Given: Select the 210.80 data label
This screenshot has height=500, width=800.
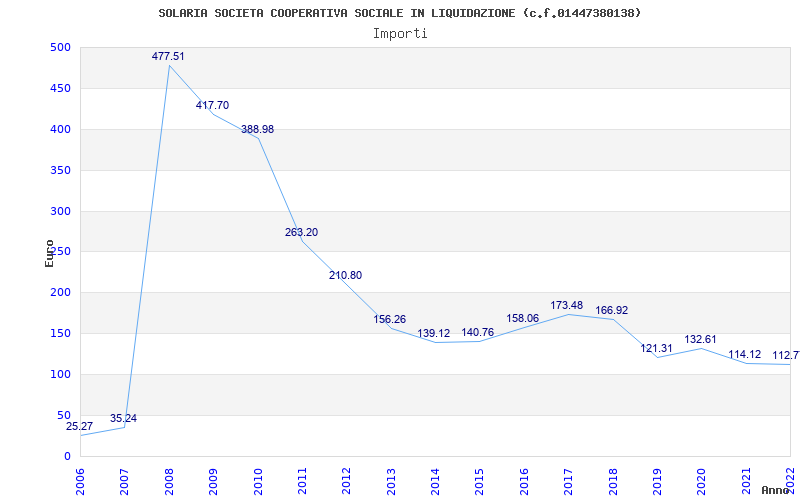Looking at the screenshot, I should click(345, 276).
